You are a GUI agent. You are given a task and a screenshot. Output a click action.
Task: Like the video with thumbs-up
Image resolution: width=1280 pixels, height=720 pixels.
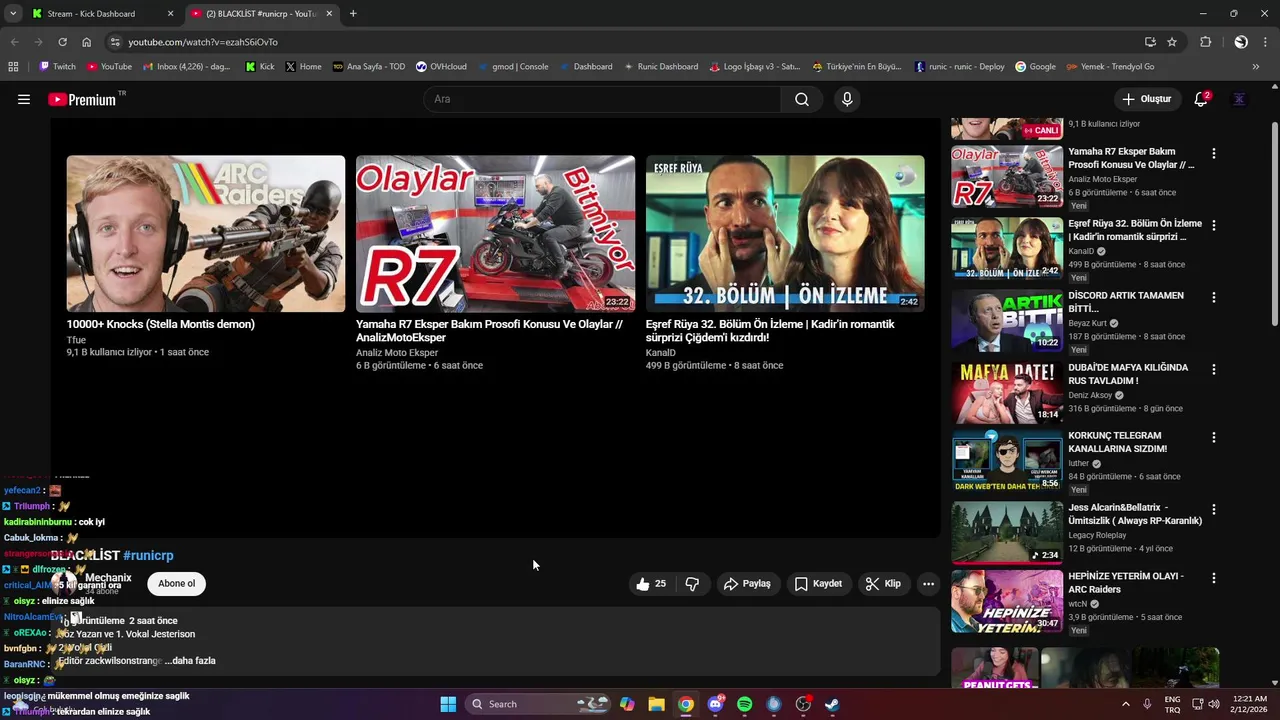tap(651, 584)
